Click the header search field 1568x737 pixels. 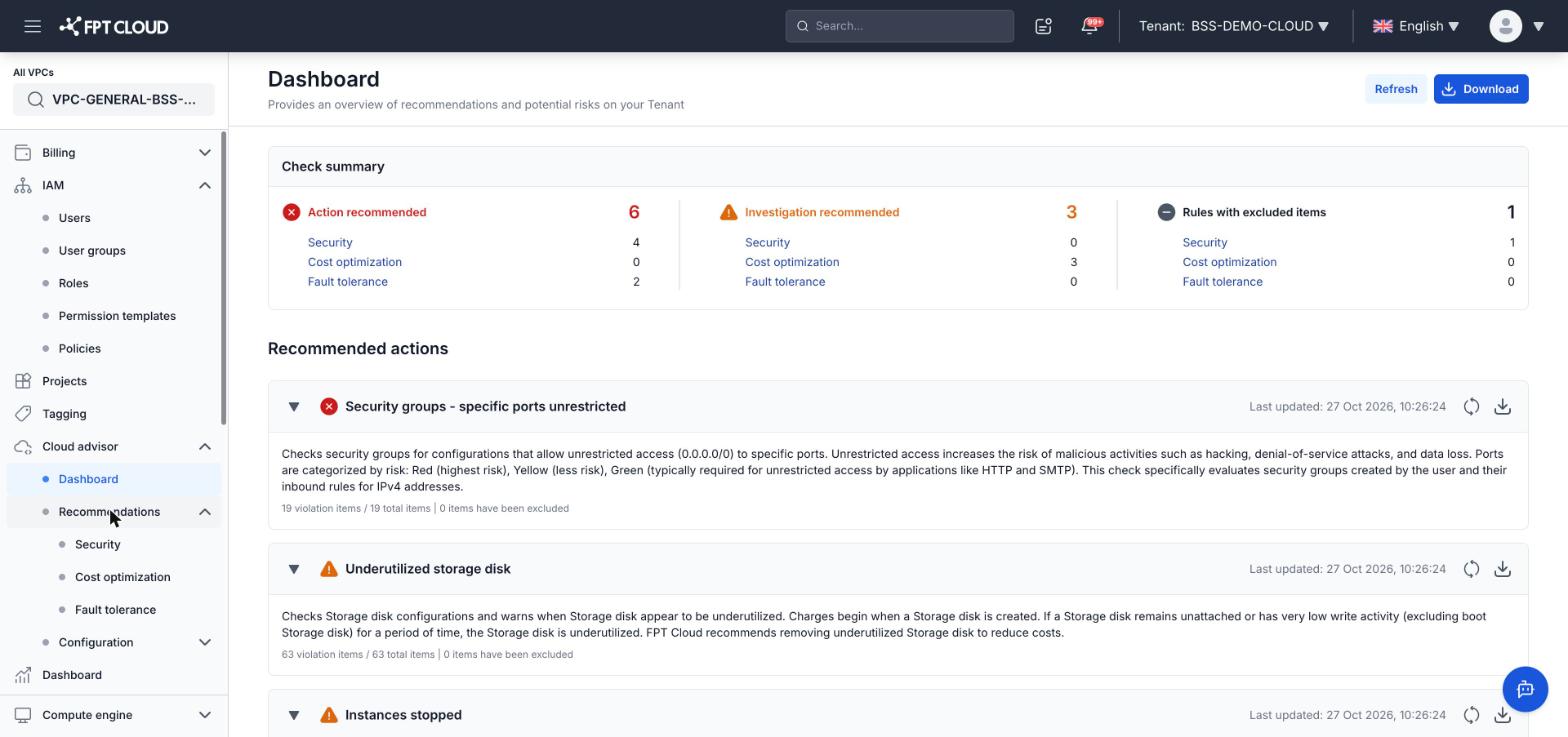click(900, 26)
